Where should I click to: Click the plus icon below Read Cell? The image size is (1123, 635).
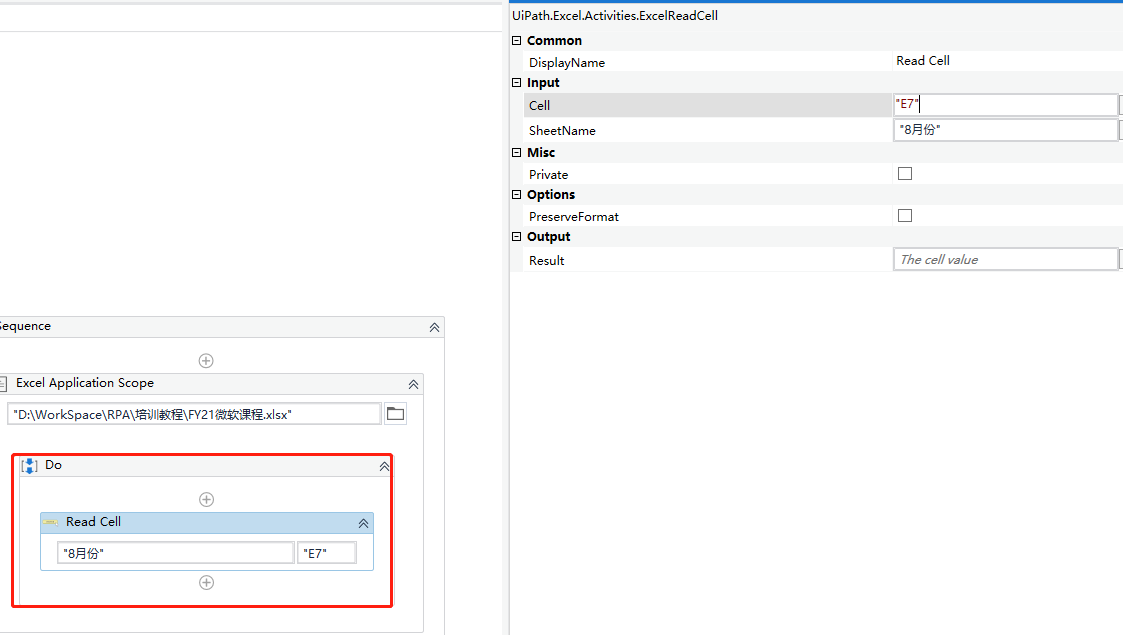[206, 582]
